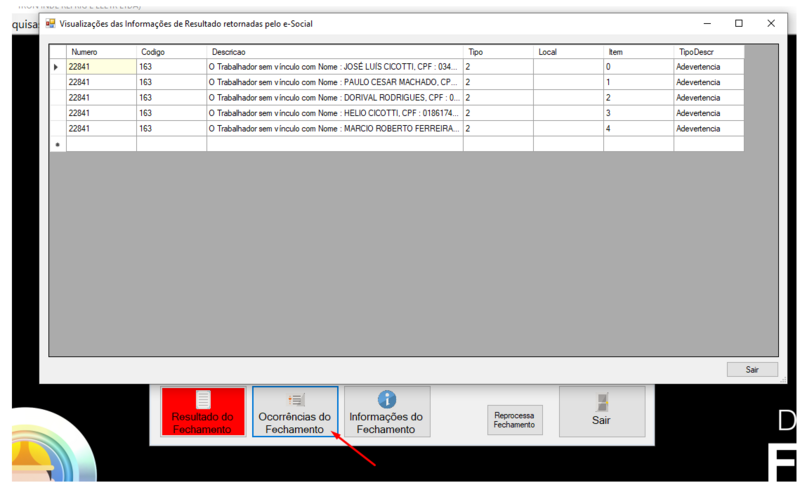
Task: Click the window icon in the title bar
Action: pyautogui.click(x=51, y=23)
